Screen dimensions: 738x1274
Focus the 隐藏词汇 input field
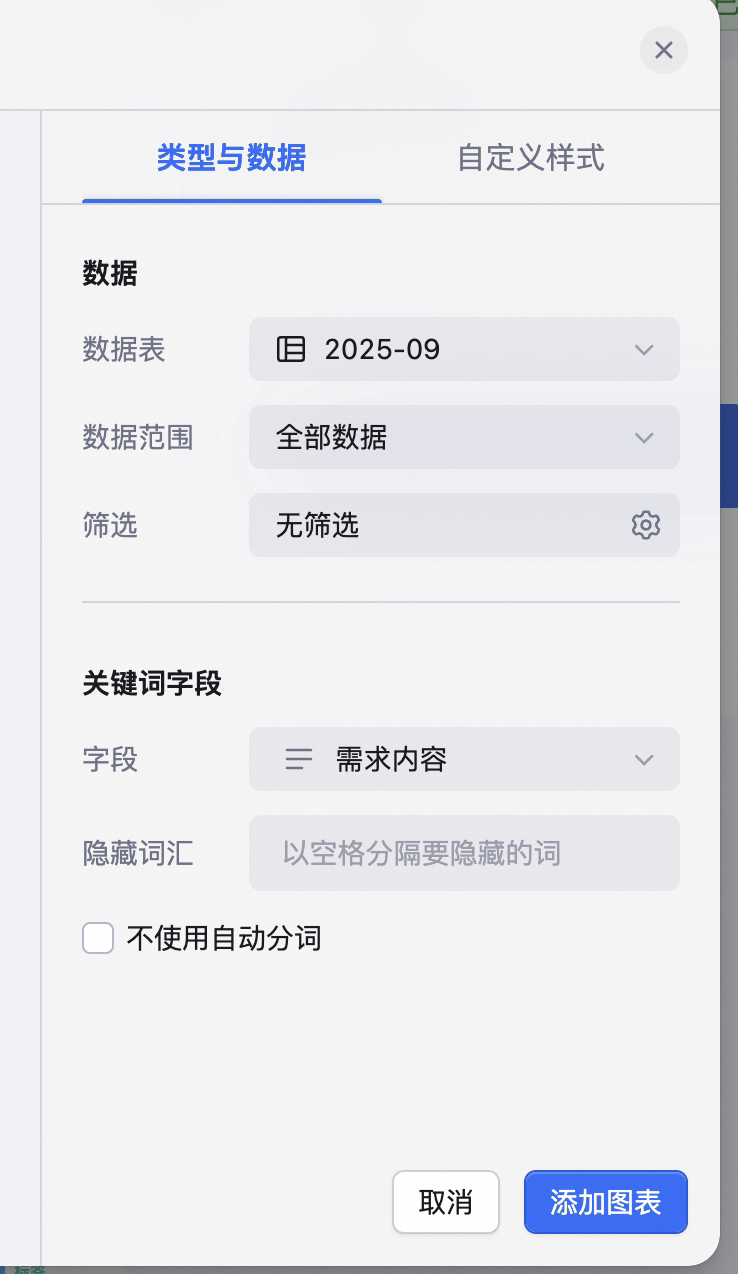pos(464,853)
